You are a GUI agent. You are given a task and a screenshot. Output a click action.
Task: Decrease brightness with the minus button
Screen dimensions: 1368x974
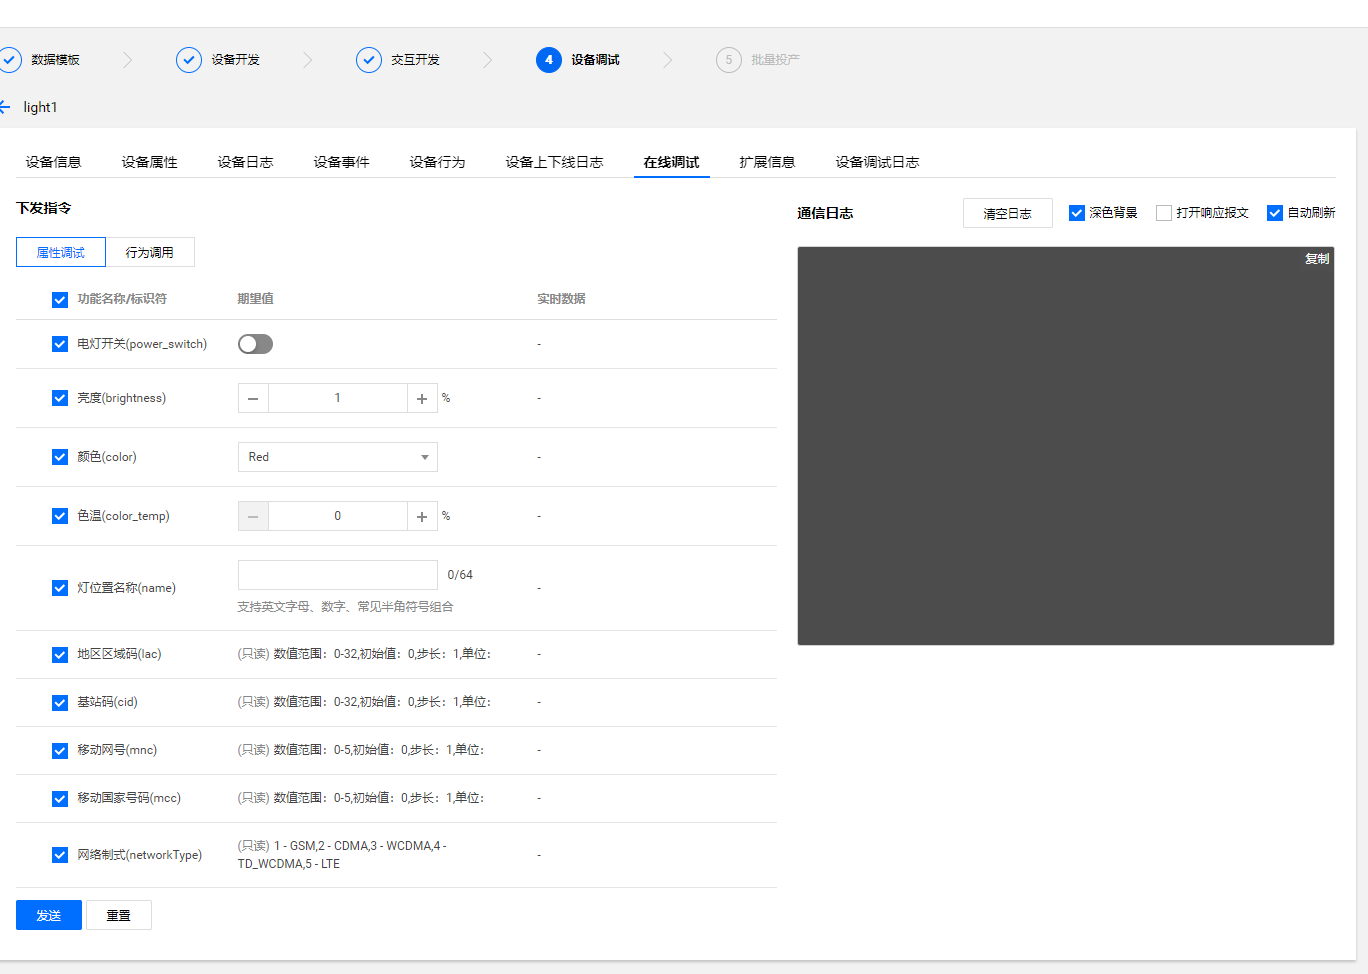(253, 398)
